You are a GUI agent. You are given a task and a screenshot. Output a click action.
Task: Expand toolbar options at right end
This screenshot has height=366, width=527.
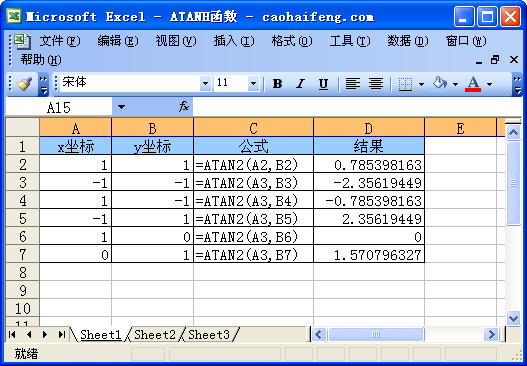point(517,84)
